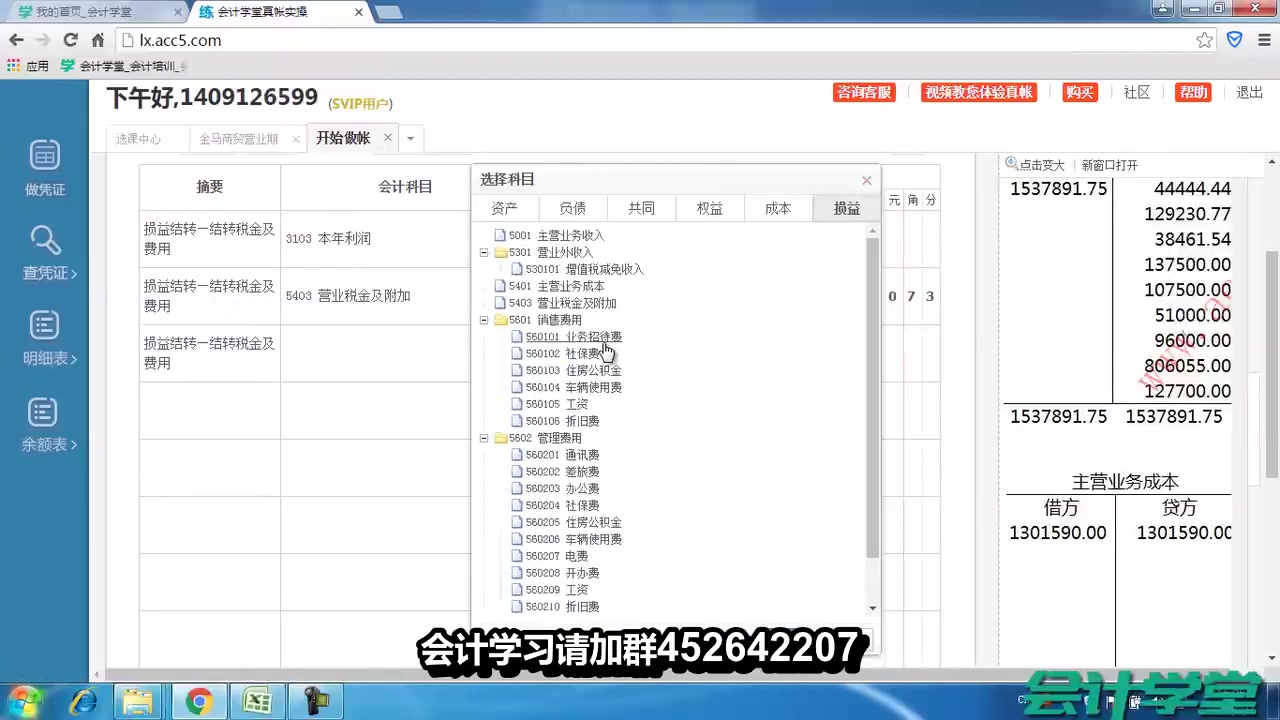Collapse the 5301 营业外收入 node
This screenshot has width=1280, height=720.
tap(484, 253)
